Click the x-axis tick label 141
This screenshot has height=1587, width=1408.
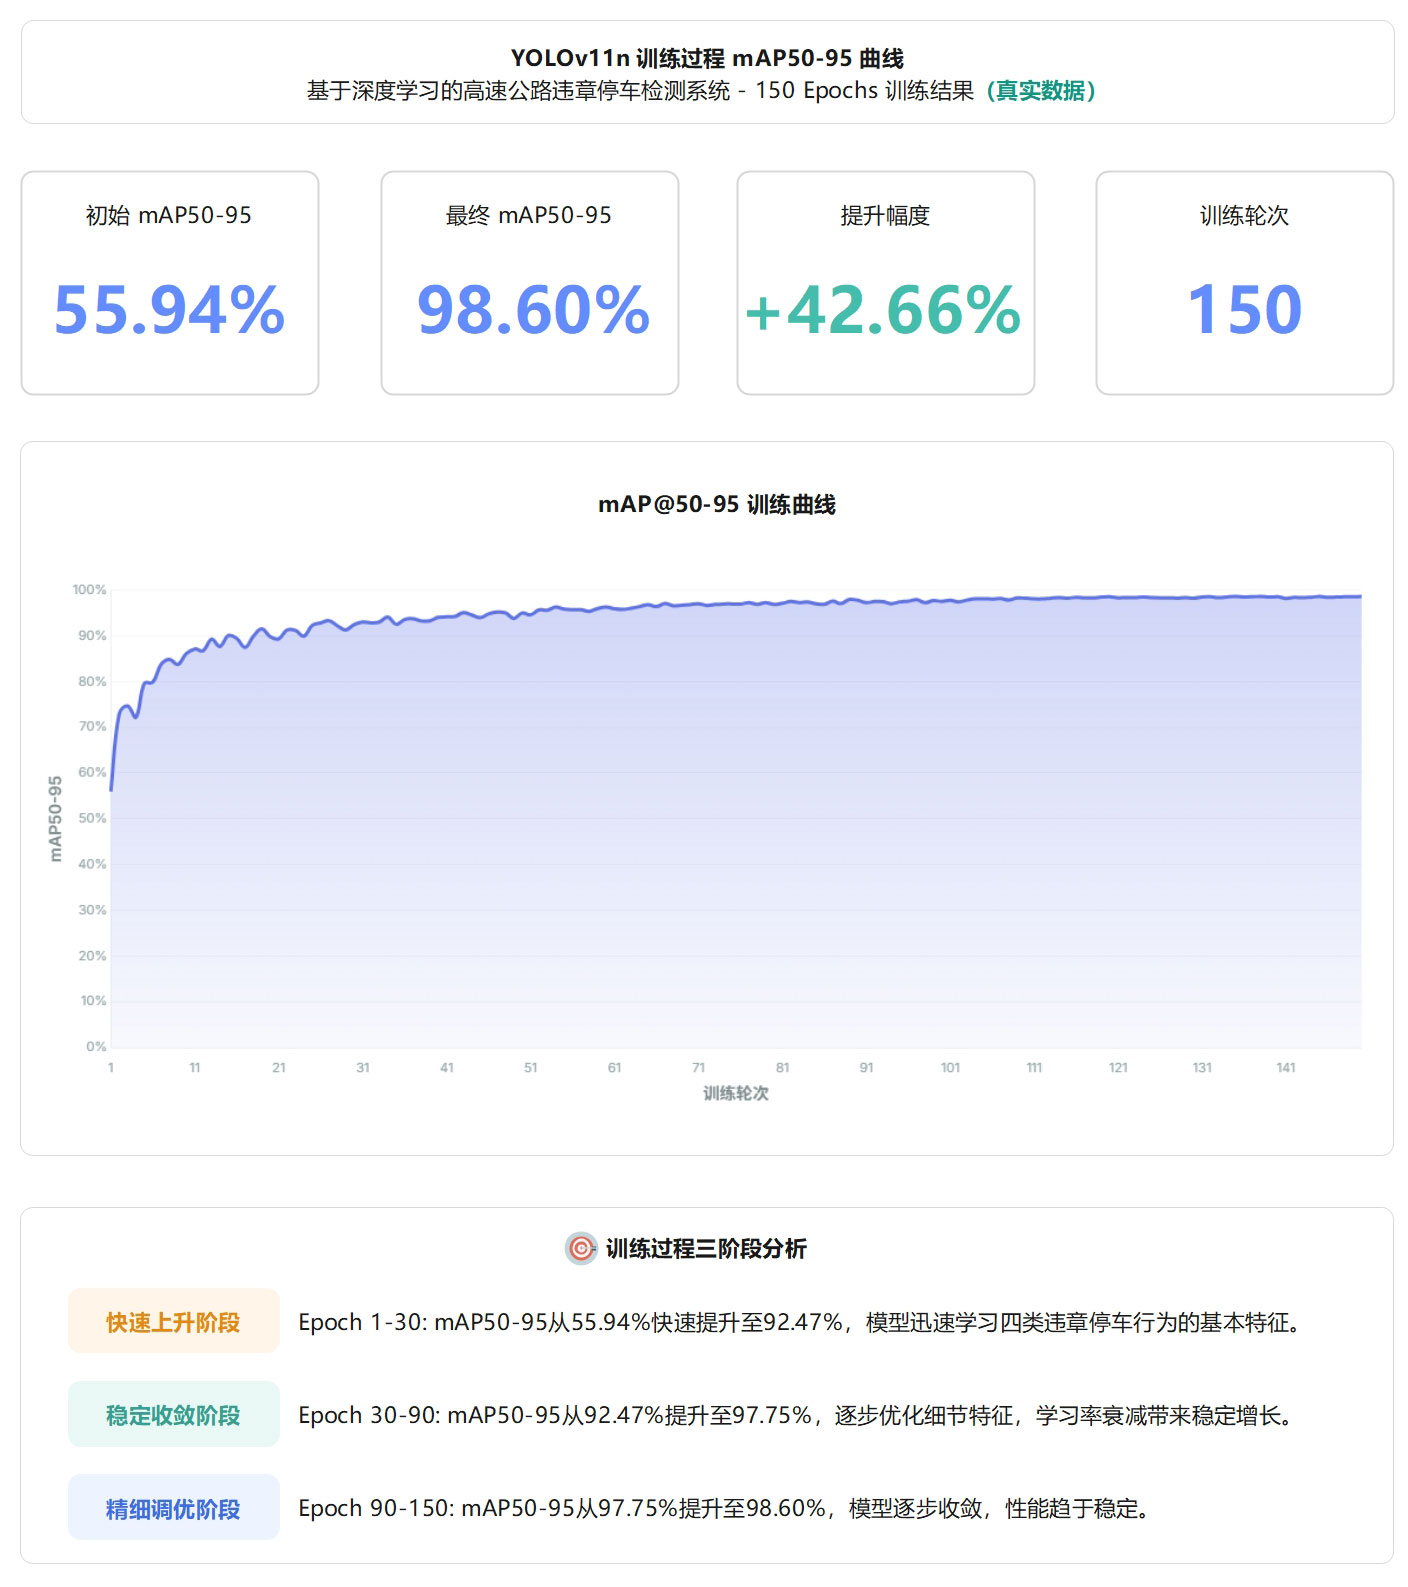(x=1286, y=1068)
